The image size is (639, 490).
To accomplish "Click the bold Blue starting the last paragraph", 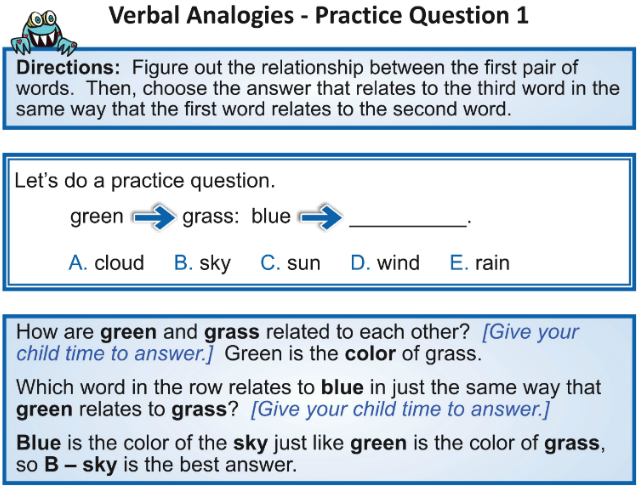I will [39, 443].
